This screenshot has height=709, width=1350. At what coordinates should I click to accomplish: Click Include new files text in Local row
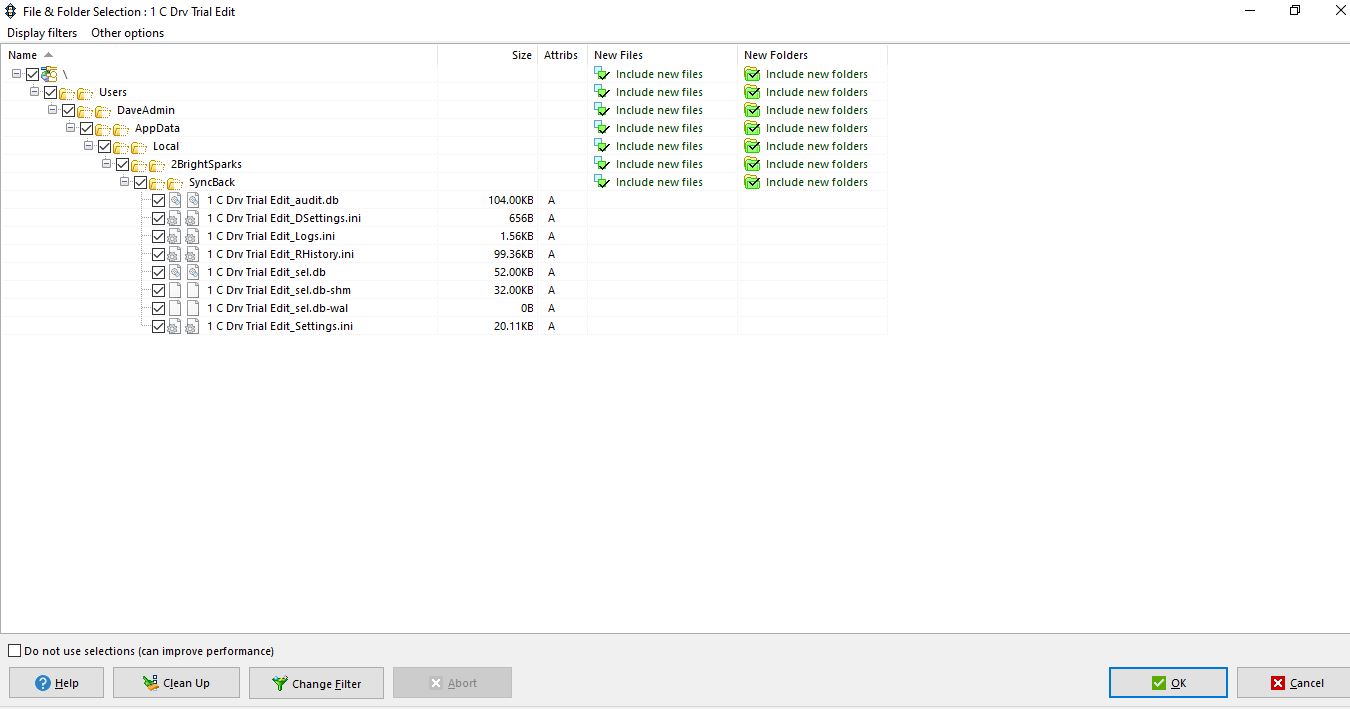coord(659,146)
